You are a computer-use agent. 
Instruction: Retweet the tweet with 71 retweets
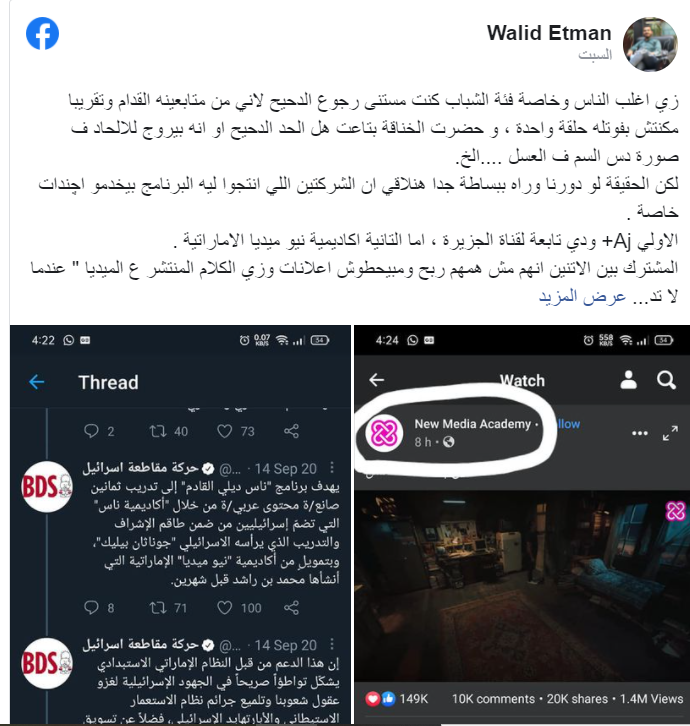(x=158, y=607)
